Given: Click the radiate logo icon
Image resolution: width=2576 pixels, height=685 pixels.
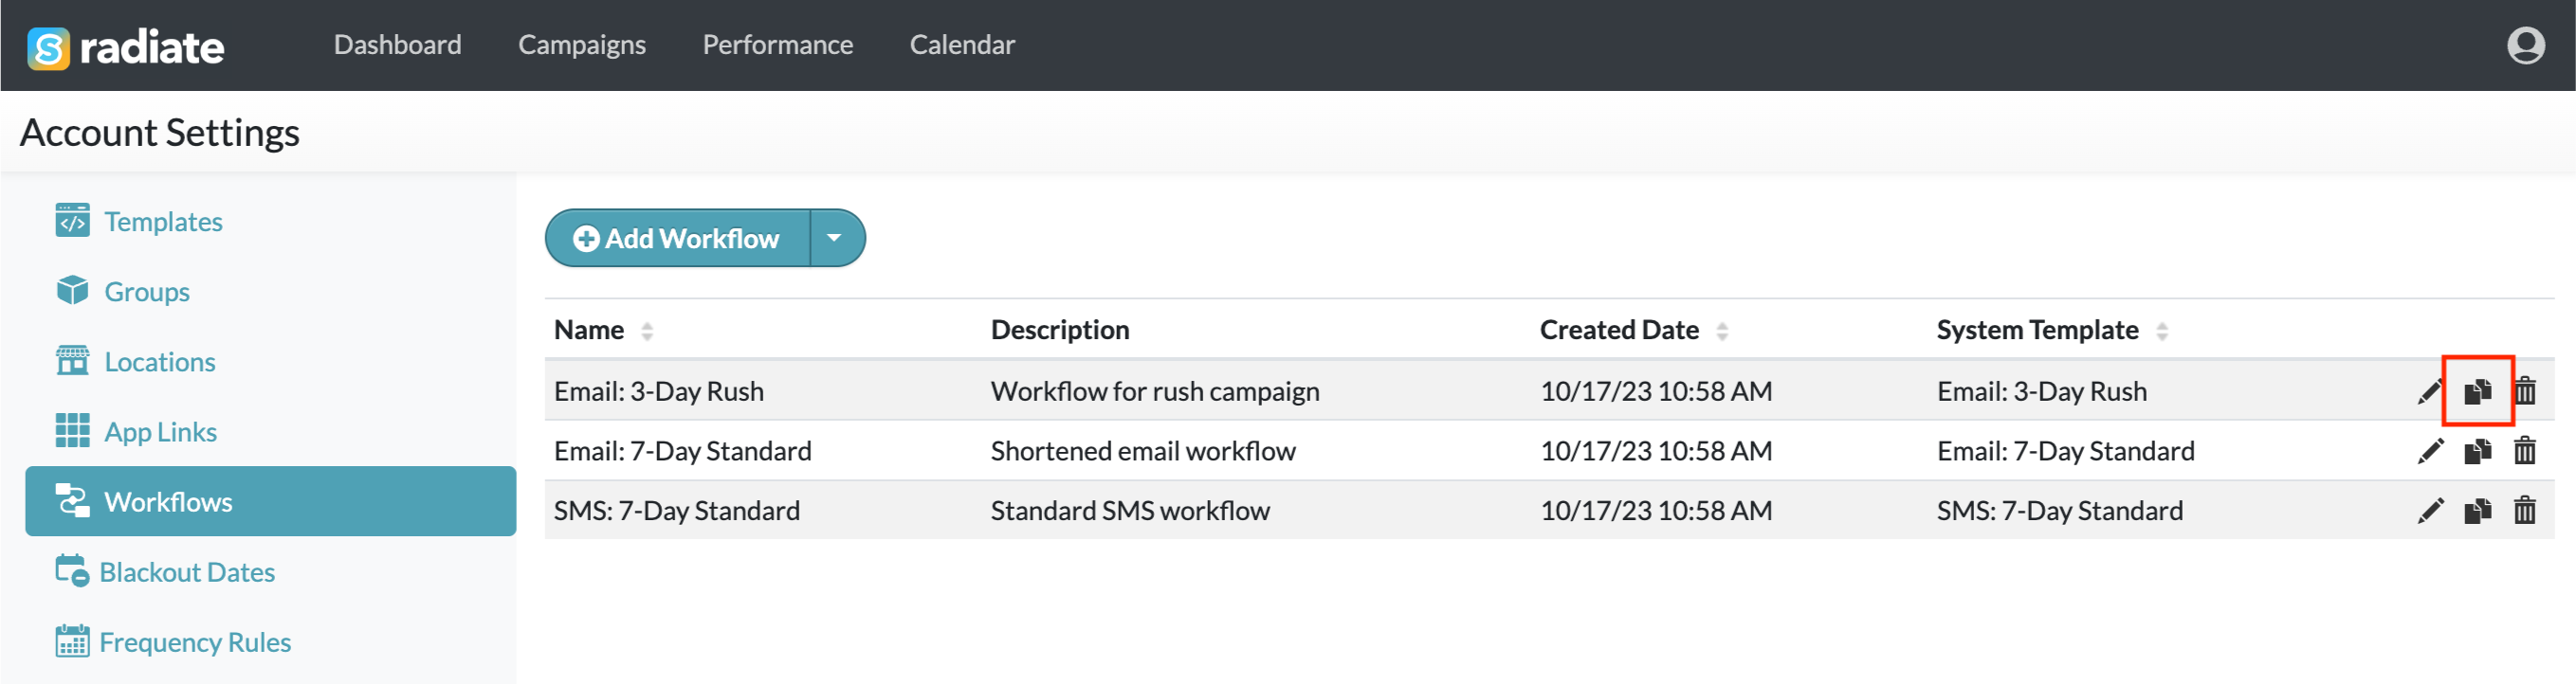Looking at the screenshot, I should click(48, 47).
